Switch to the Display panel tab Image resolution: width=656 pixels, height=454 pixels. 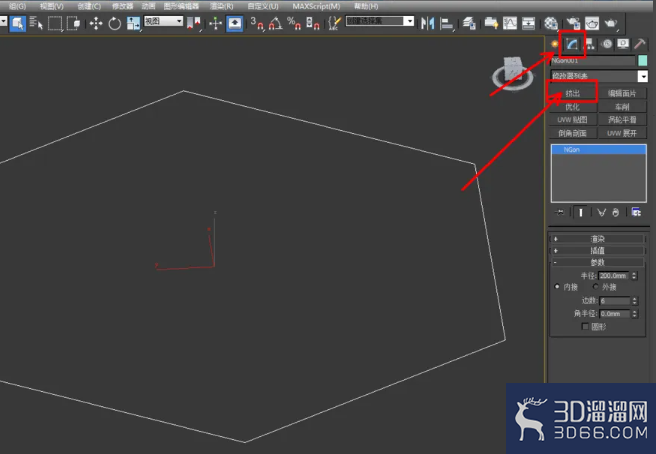pyautogui.click(x=623, y=44)
